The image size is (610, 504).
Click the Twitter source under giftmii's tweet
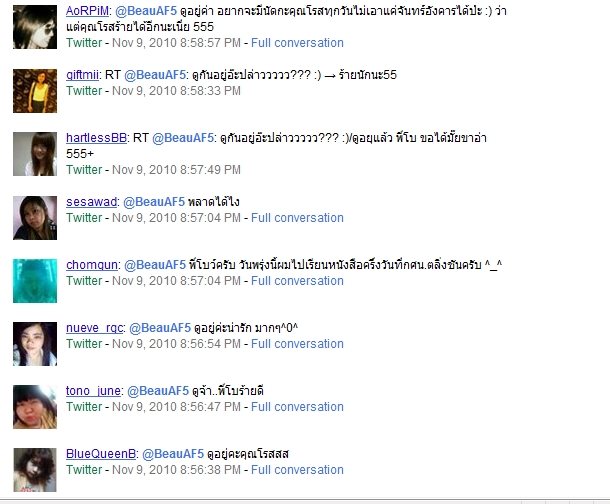84,91
